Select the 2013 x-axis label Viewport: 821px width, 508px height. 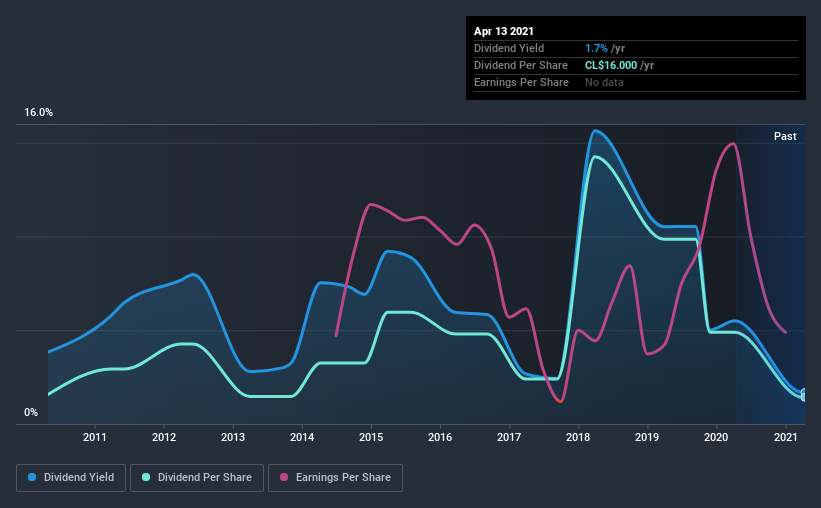pos(233,437)
